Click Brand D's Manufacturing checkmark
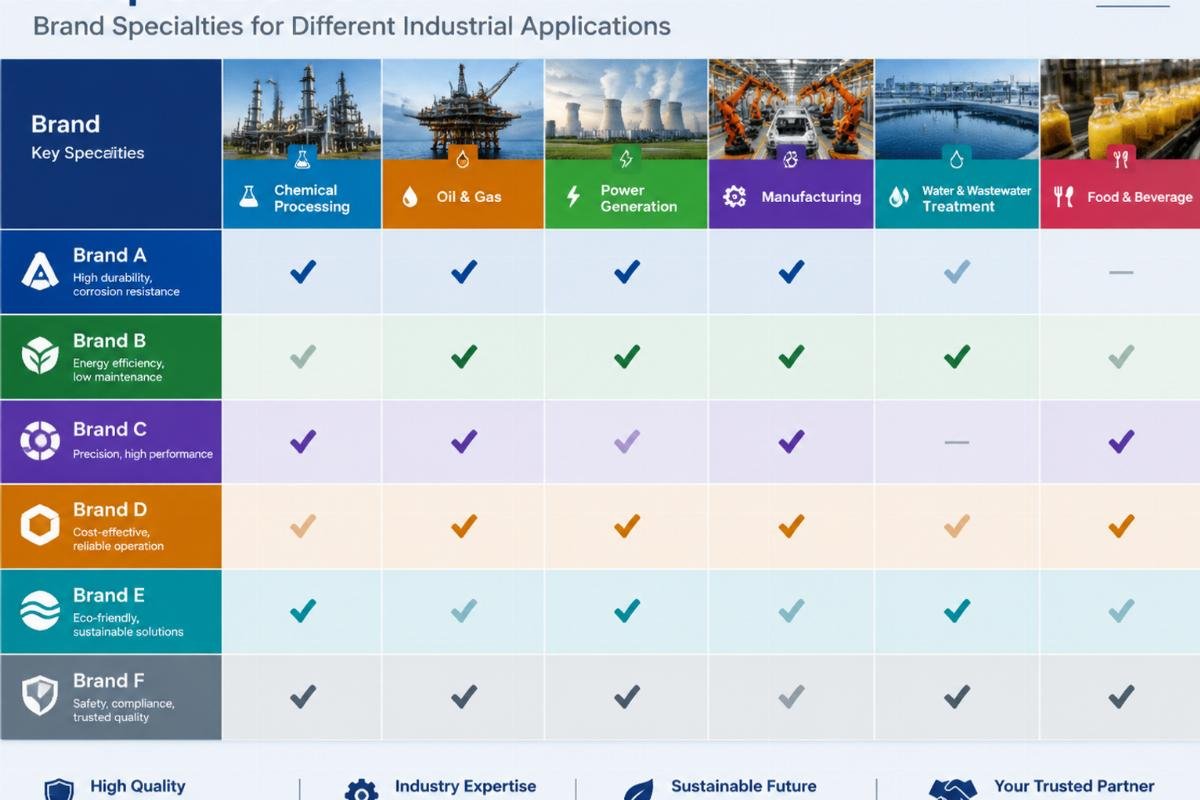The height and width of the screenshot is (800, 1200). click(791, 525)
